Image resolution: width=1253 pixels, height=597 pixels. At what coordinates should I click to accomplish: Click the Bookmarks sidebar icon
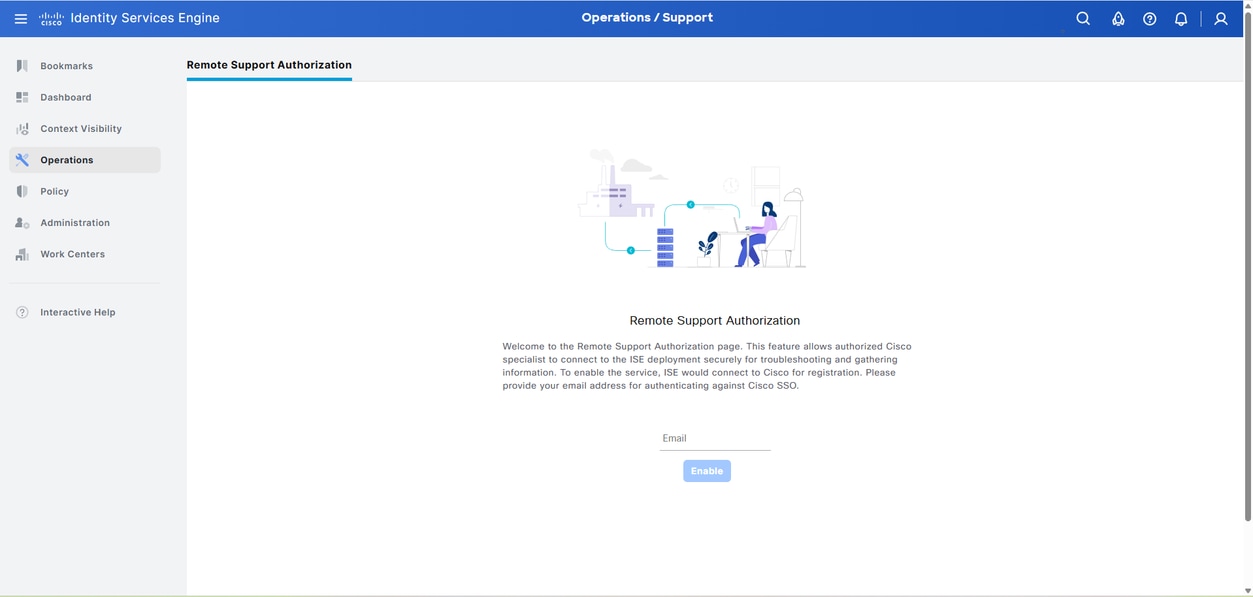(x=21, y=65)
